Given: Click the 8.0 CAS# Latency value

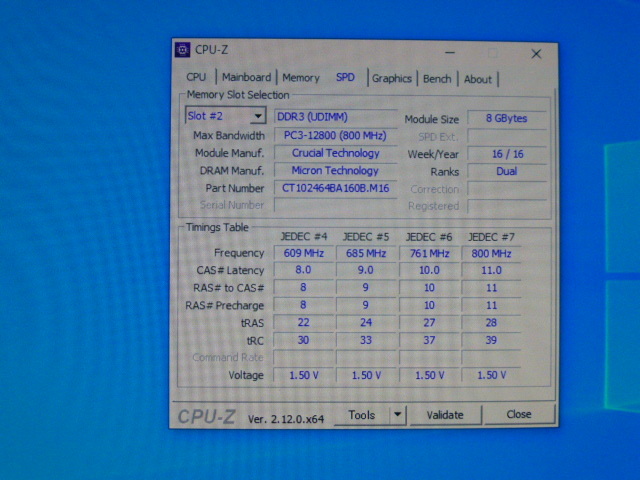Looking at the screenshot, I should [x=303, y=270].
